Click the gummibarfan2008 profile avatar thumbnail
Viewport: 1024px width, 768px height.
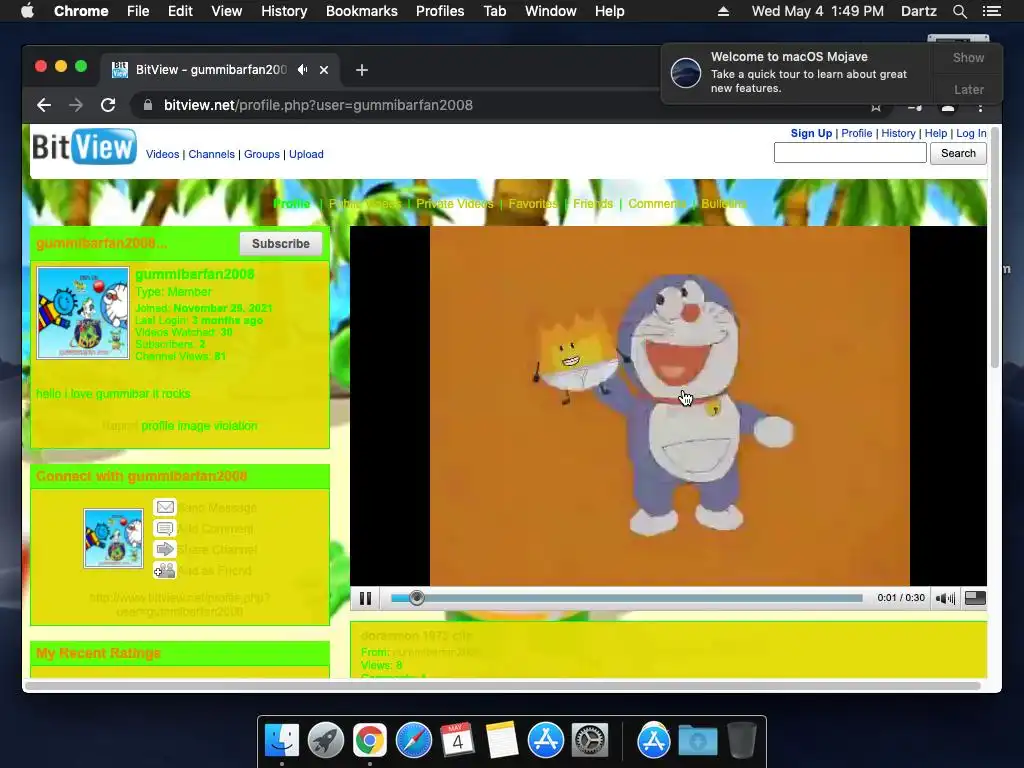[x=83, y=313]
